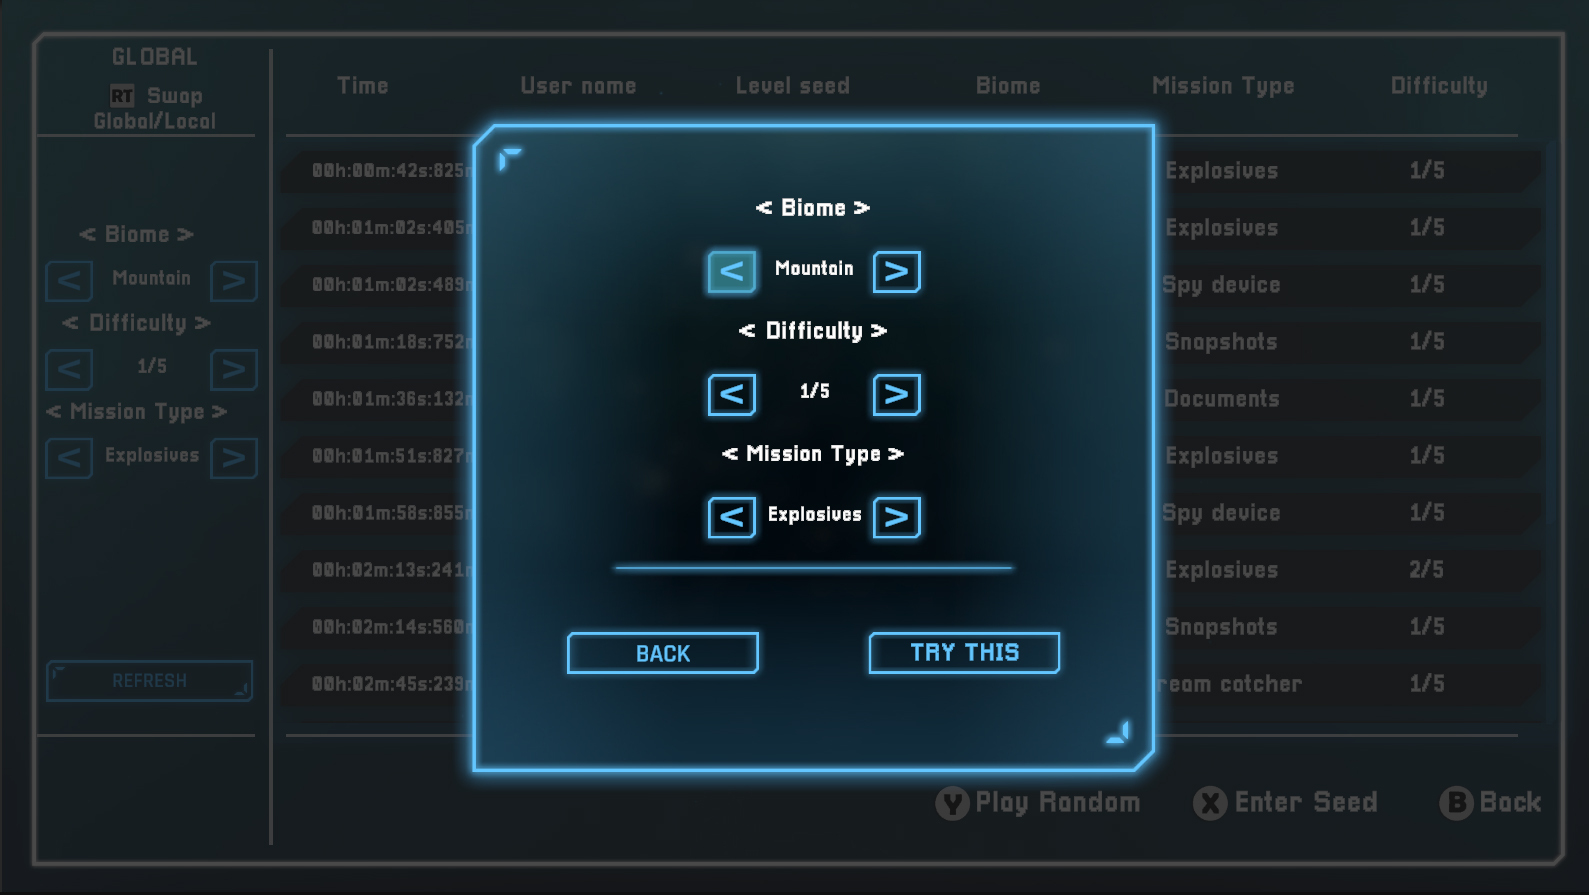Click Mountain value in the dialog
This screenshot has width=1589, height=895.
point(814,268)
